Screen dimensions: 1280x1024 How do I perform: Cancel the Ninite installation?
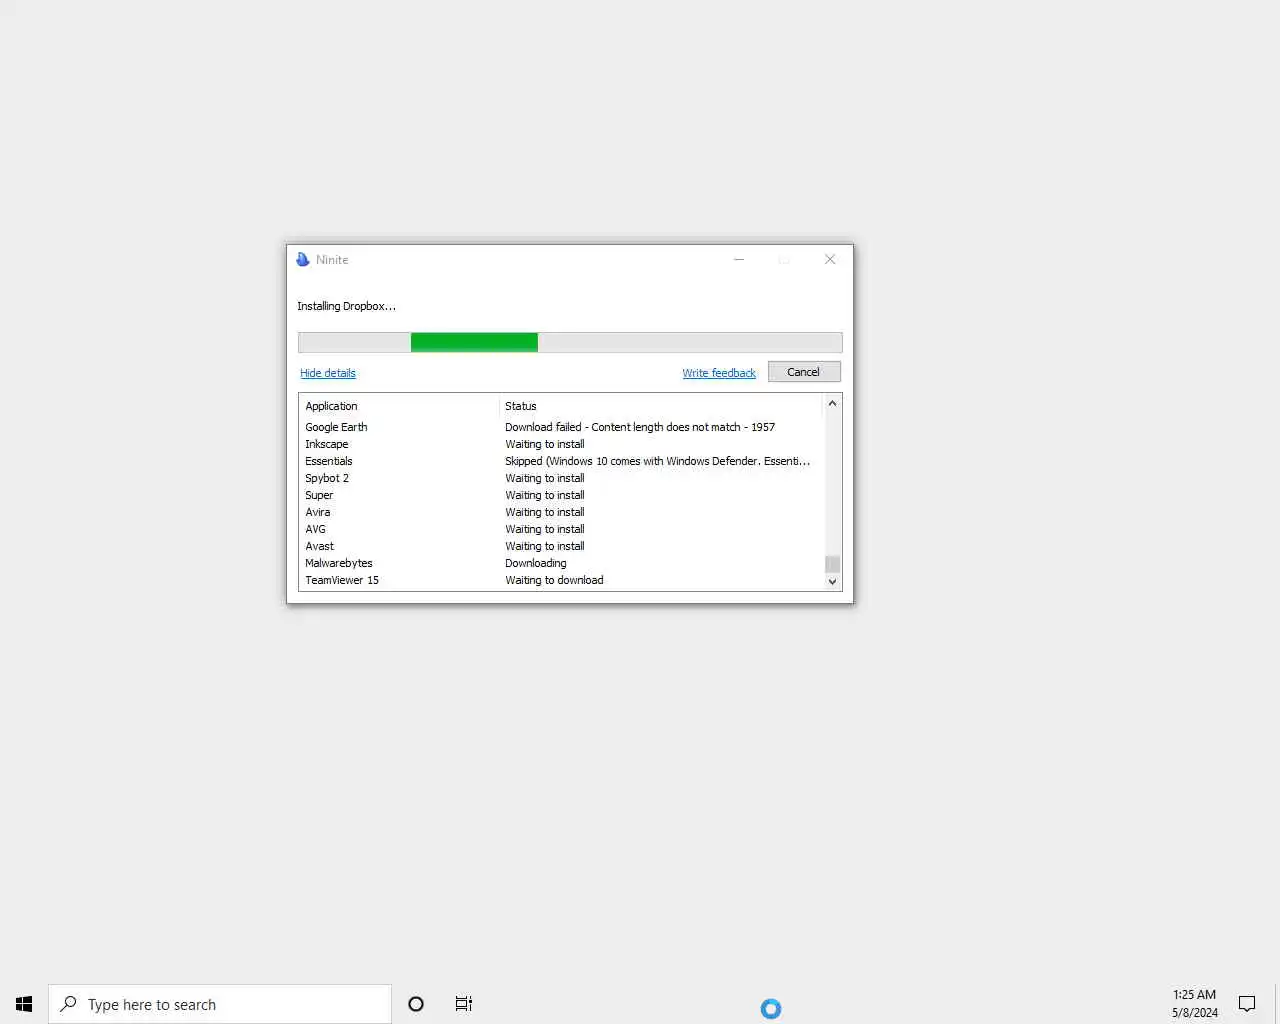point(804,372)
